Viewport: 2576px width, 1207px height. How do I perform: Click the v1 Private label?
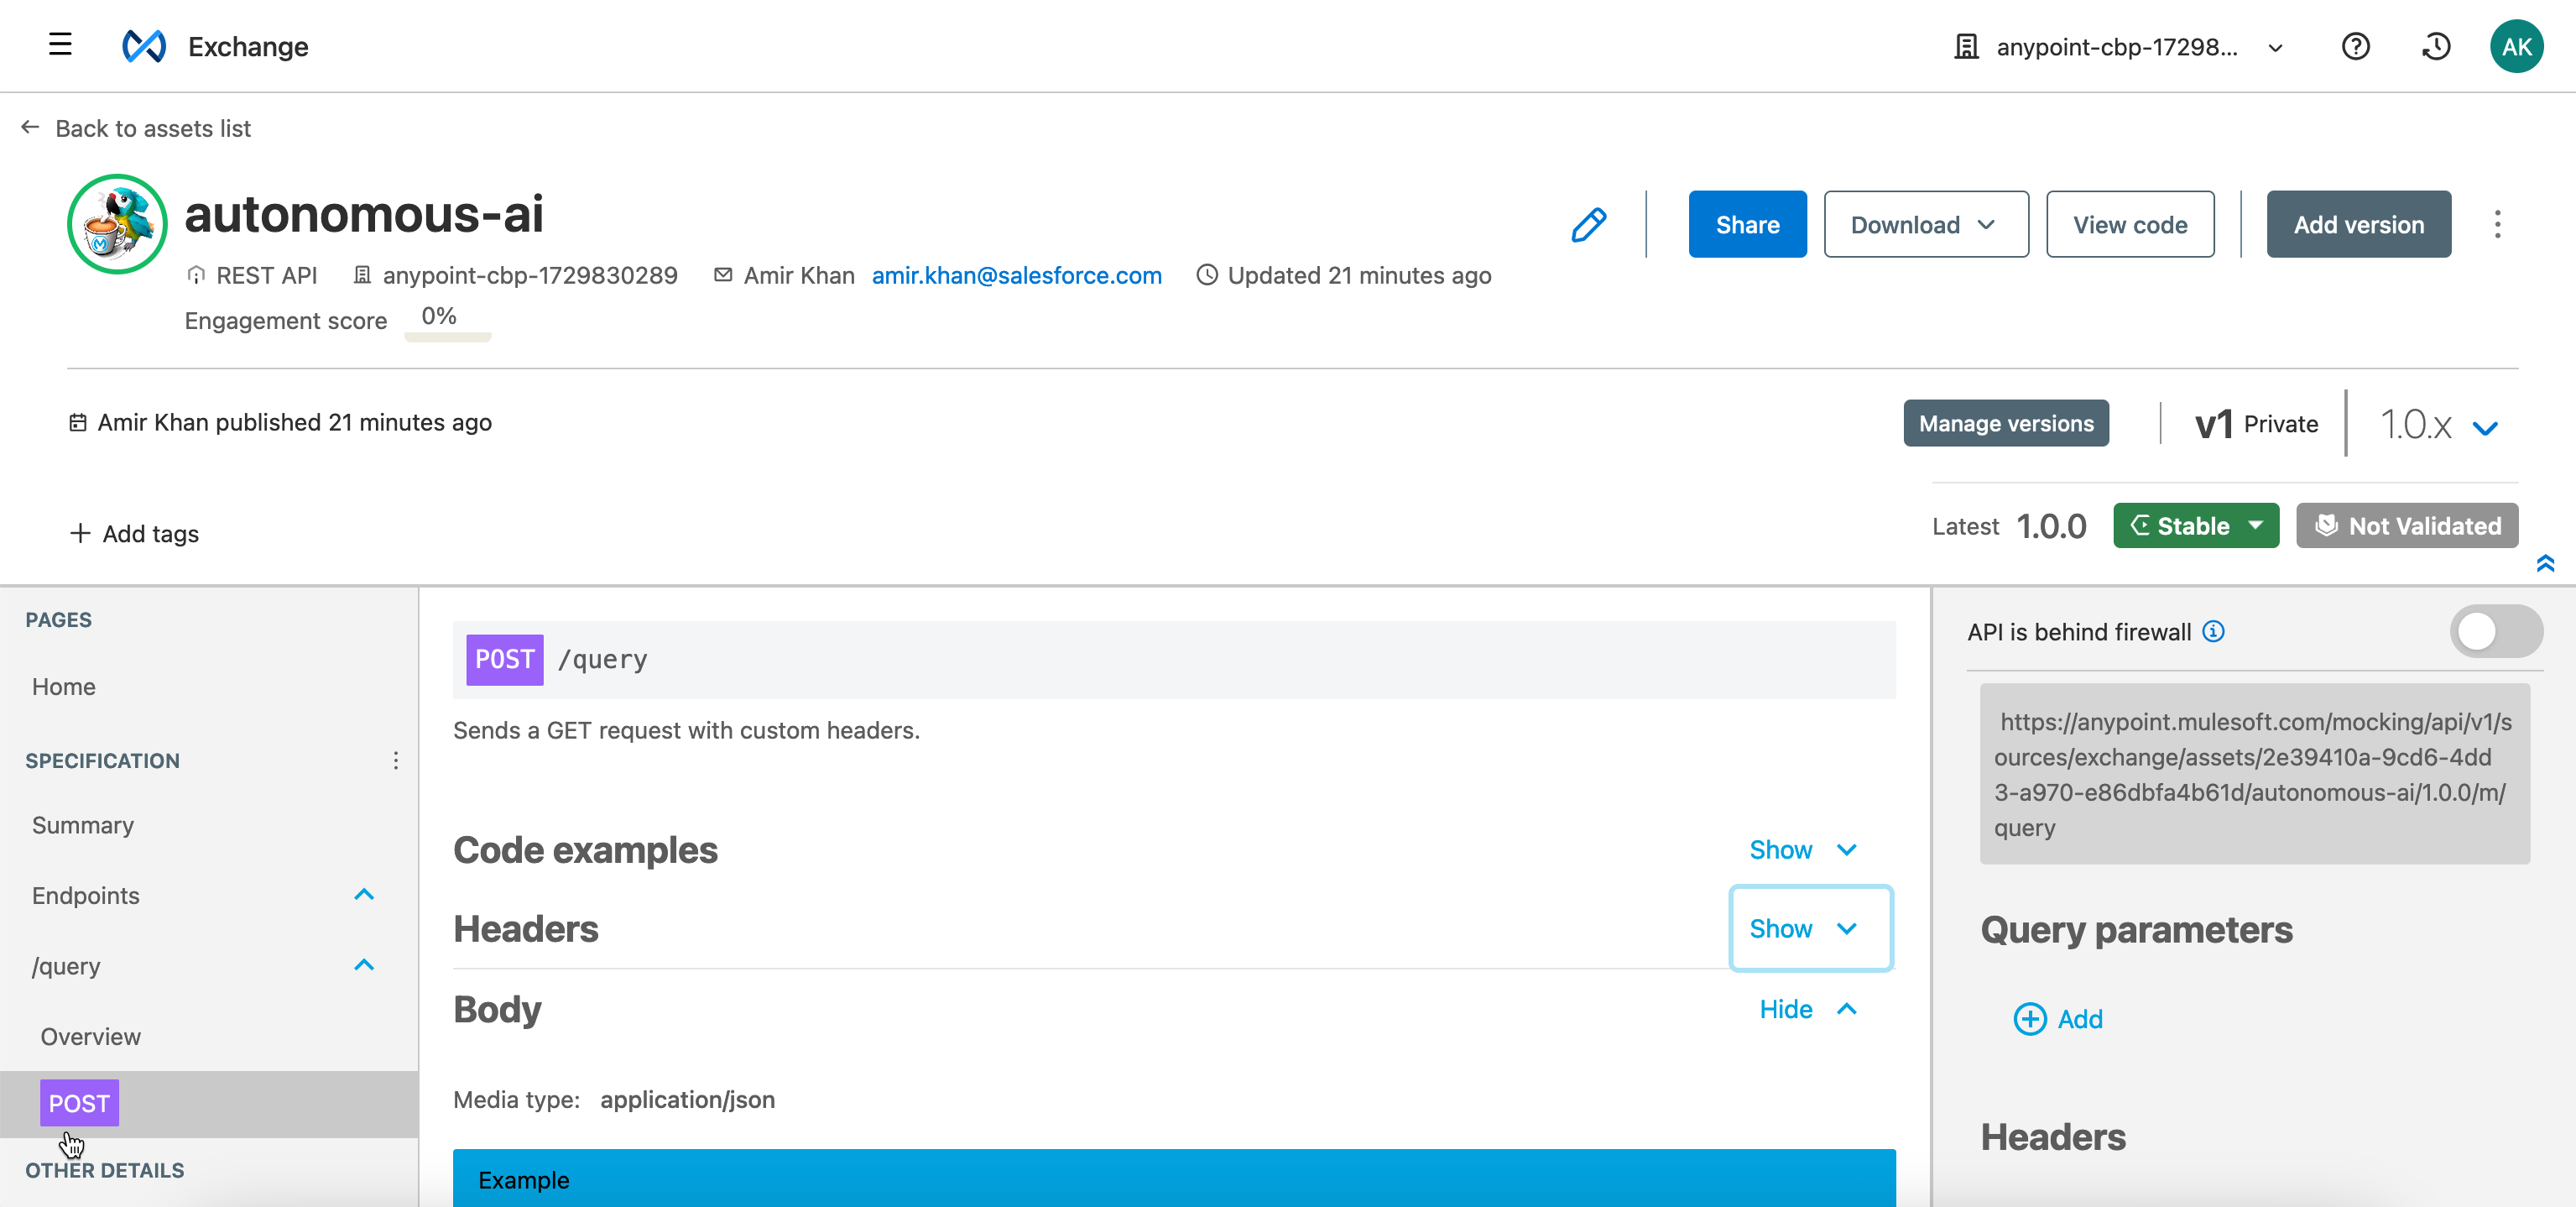[2256, 423]
